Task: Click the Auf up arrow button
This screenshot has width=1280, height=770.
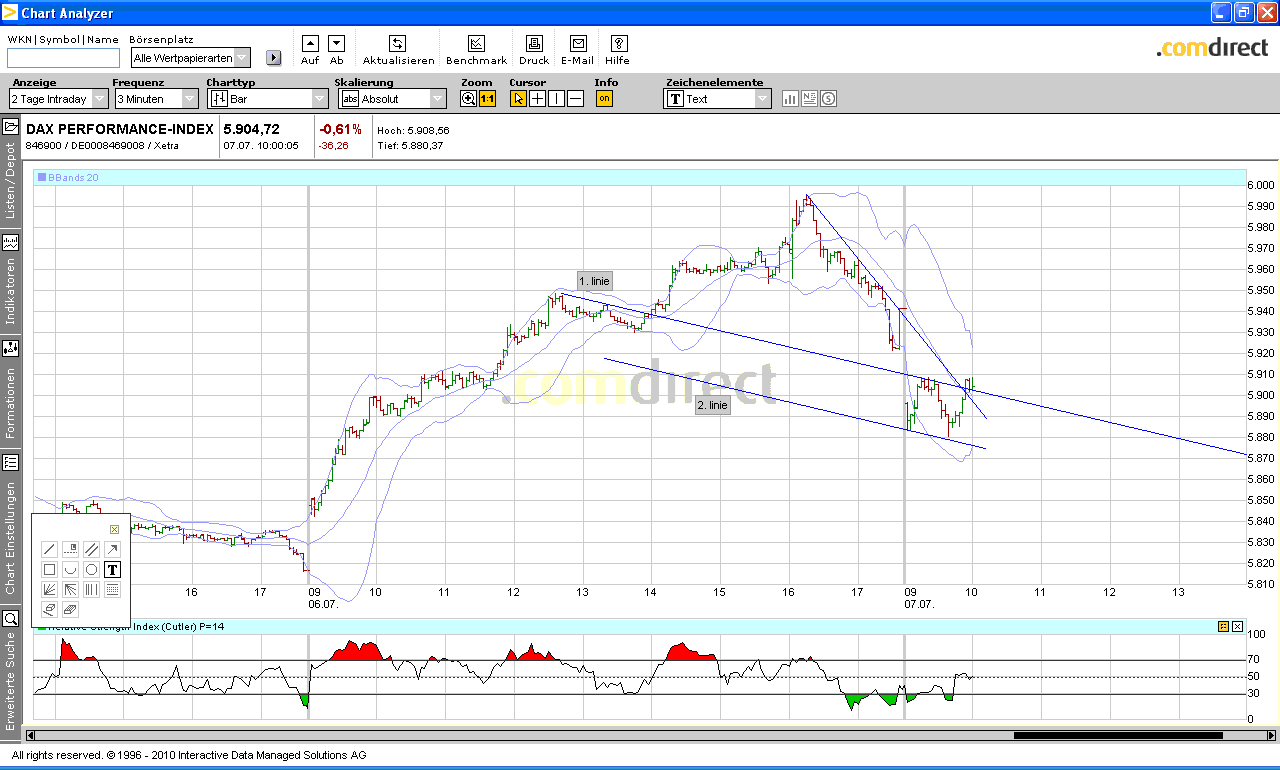Action: pos(310,43)
